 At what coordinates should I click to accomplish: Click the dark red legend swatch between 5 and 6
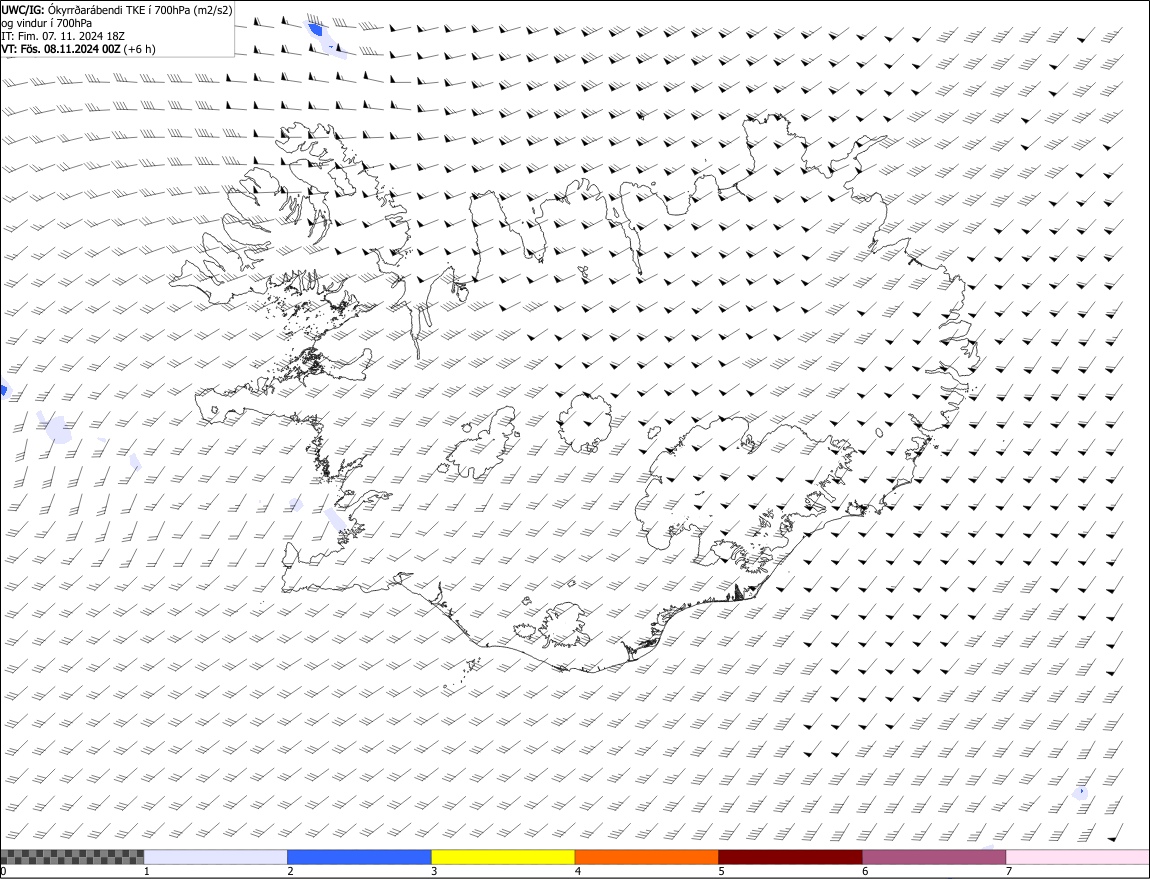[791, 857]
